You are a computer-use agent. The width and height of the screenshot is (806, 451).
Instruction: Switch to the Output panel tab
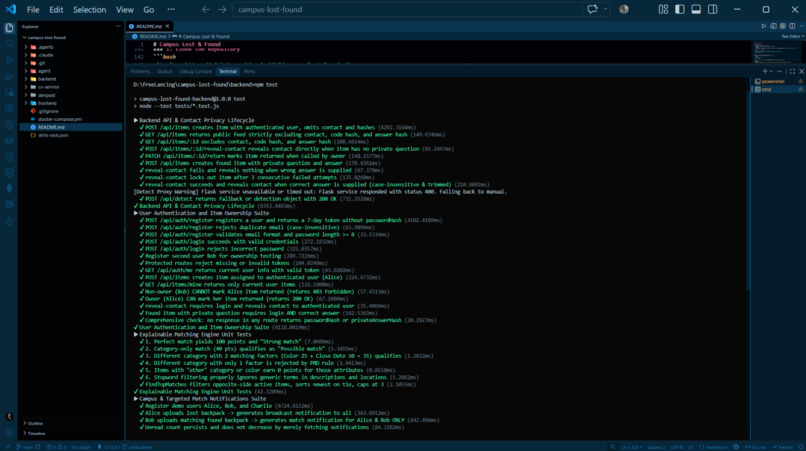coord(164,71)
